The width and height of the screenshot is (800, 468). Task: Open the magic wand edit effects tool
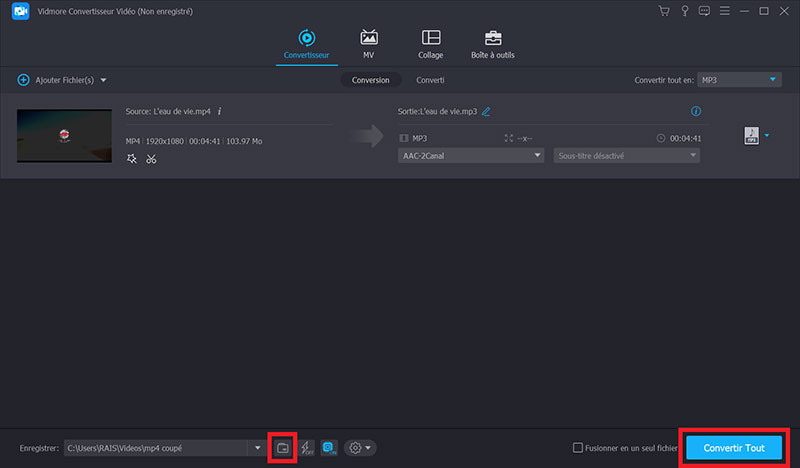(132, 159)
